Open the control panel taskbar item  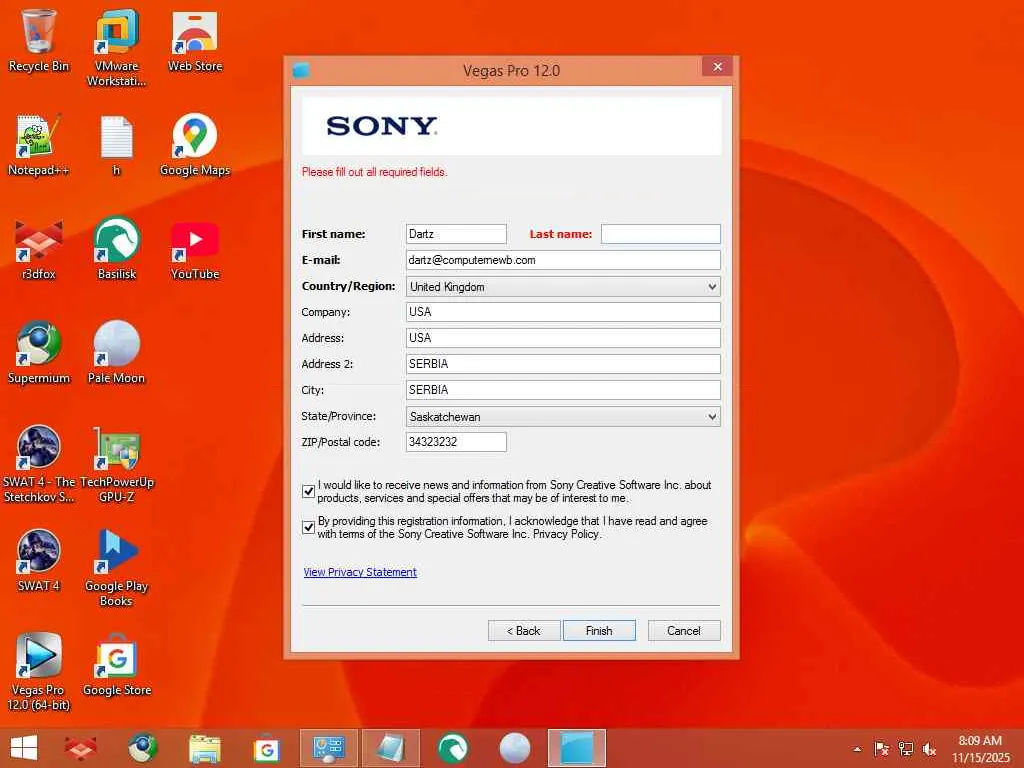tap(328, 748)
